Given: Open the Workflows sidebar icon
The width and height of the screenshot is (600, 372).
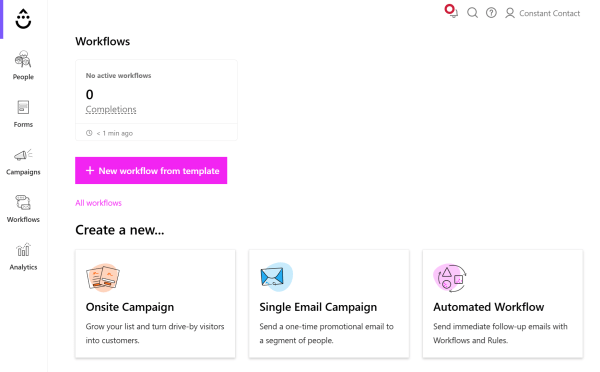Looking at the screenshot, I should coord(23,202).
